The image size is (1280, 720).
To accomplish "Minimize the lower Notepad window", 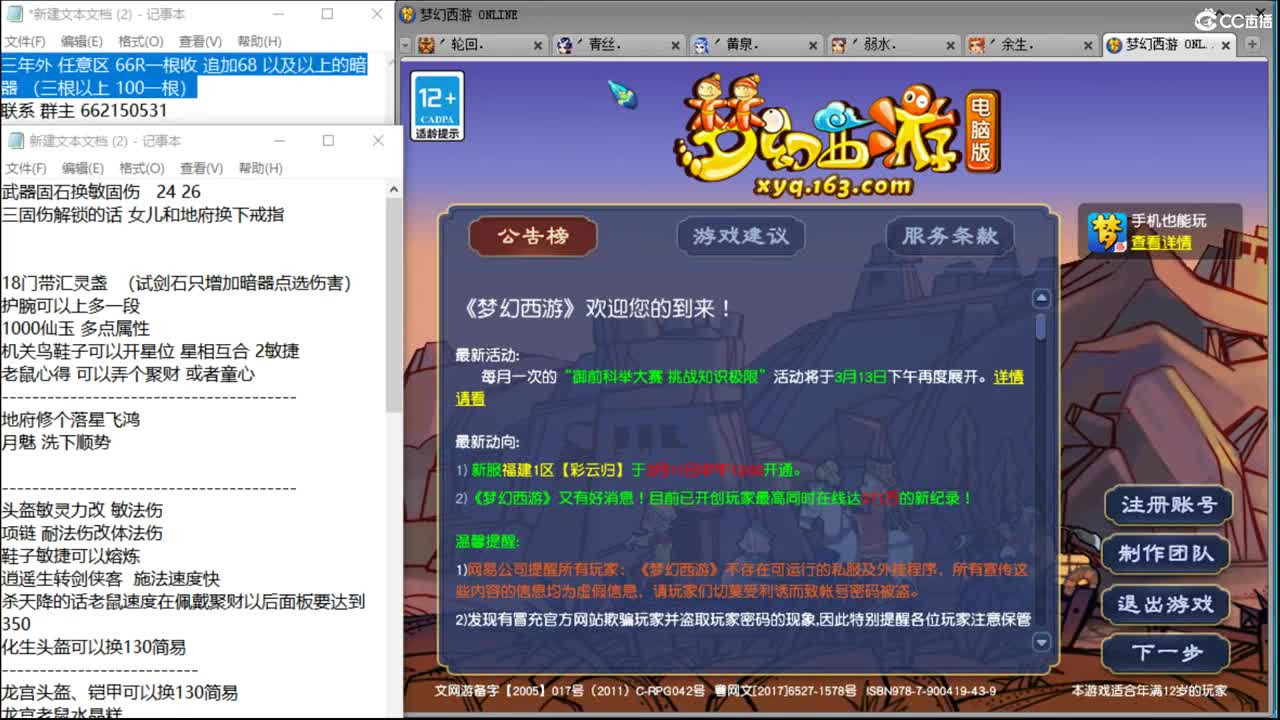I will click(x=278, y=141).
